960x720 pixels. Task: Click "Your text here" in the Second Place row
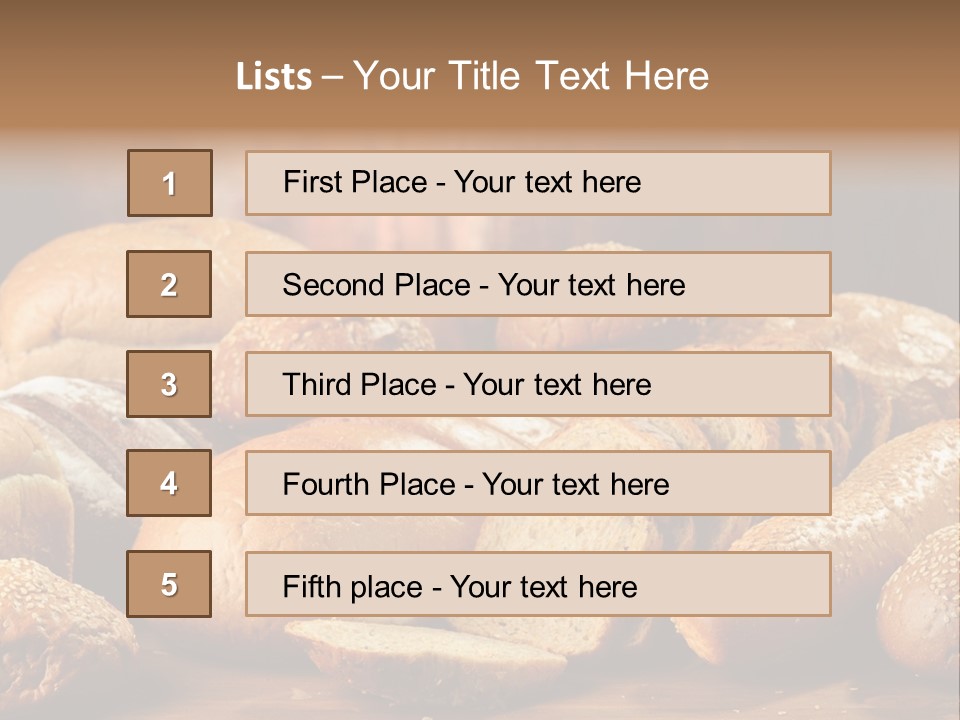pos(591,285)
